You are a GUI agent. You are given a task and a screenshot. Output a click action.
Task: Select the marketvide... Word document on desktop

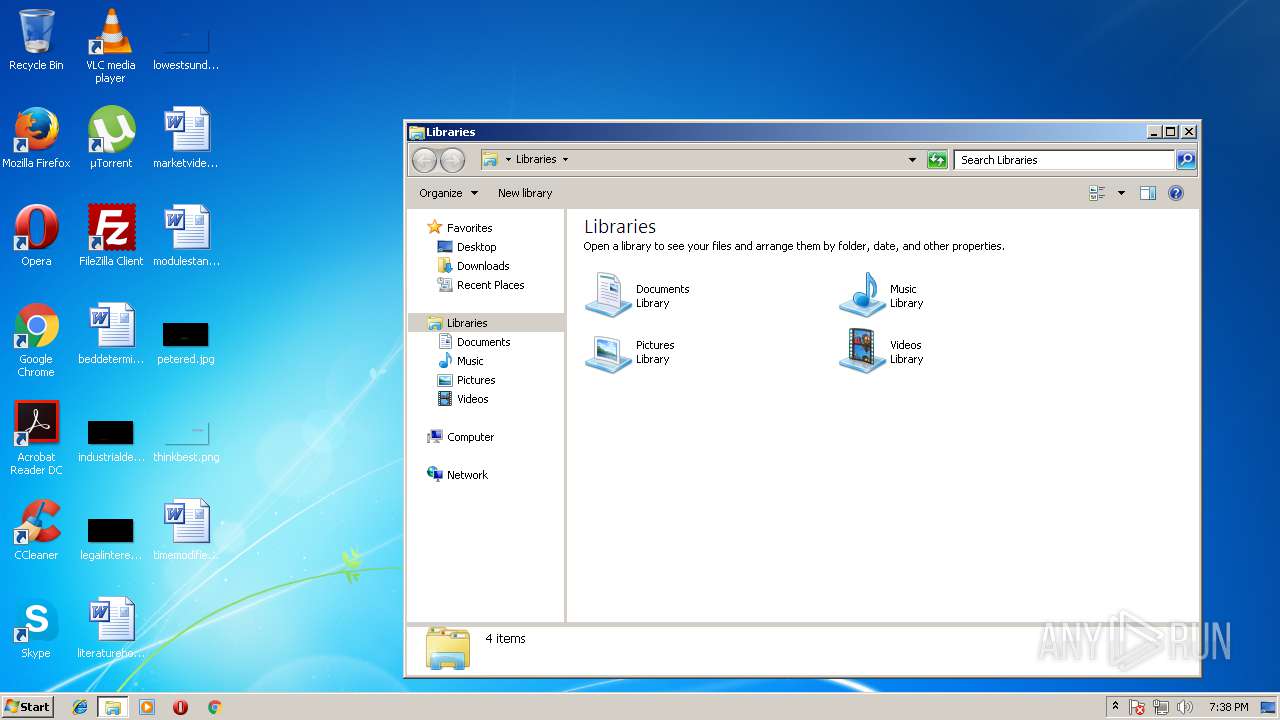coord(186,138)
